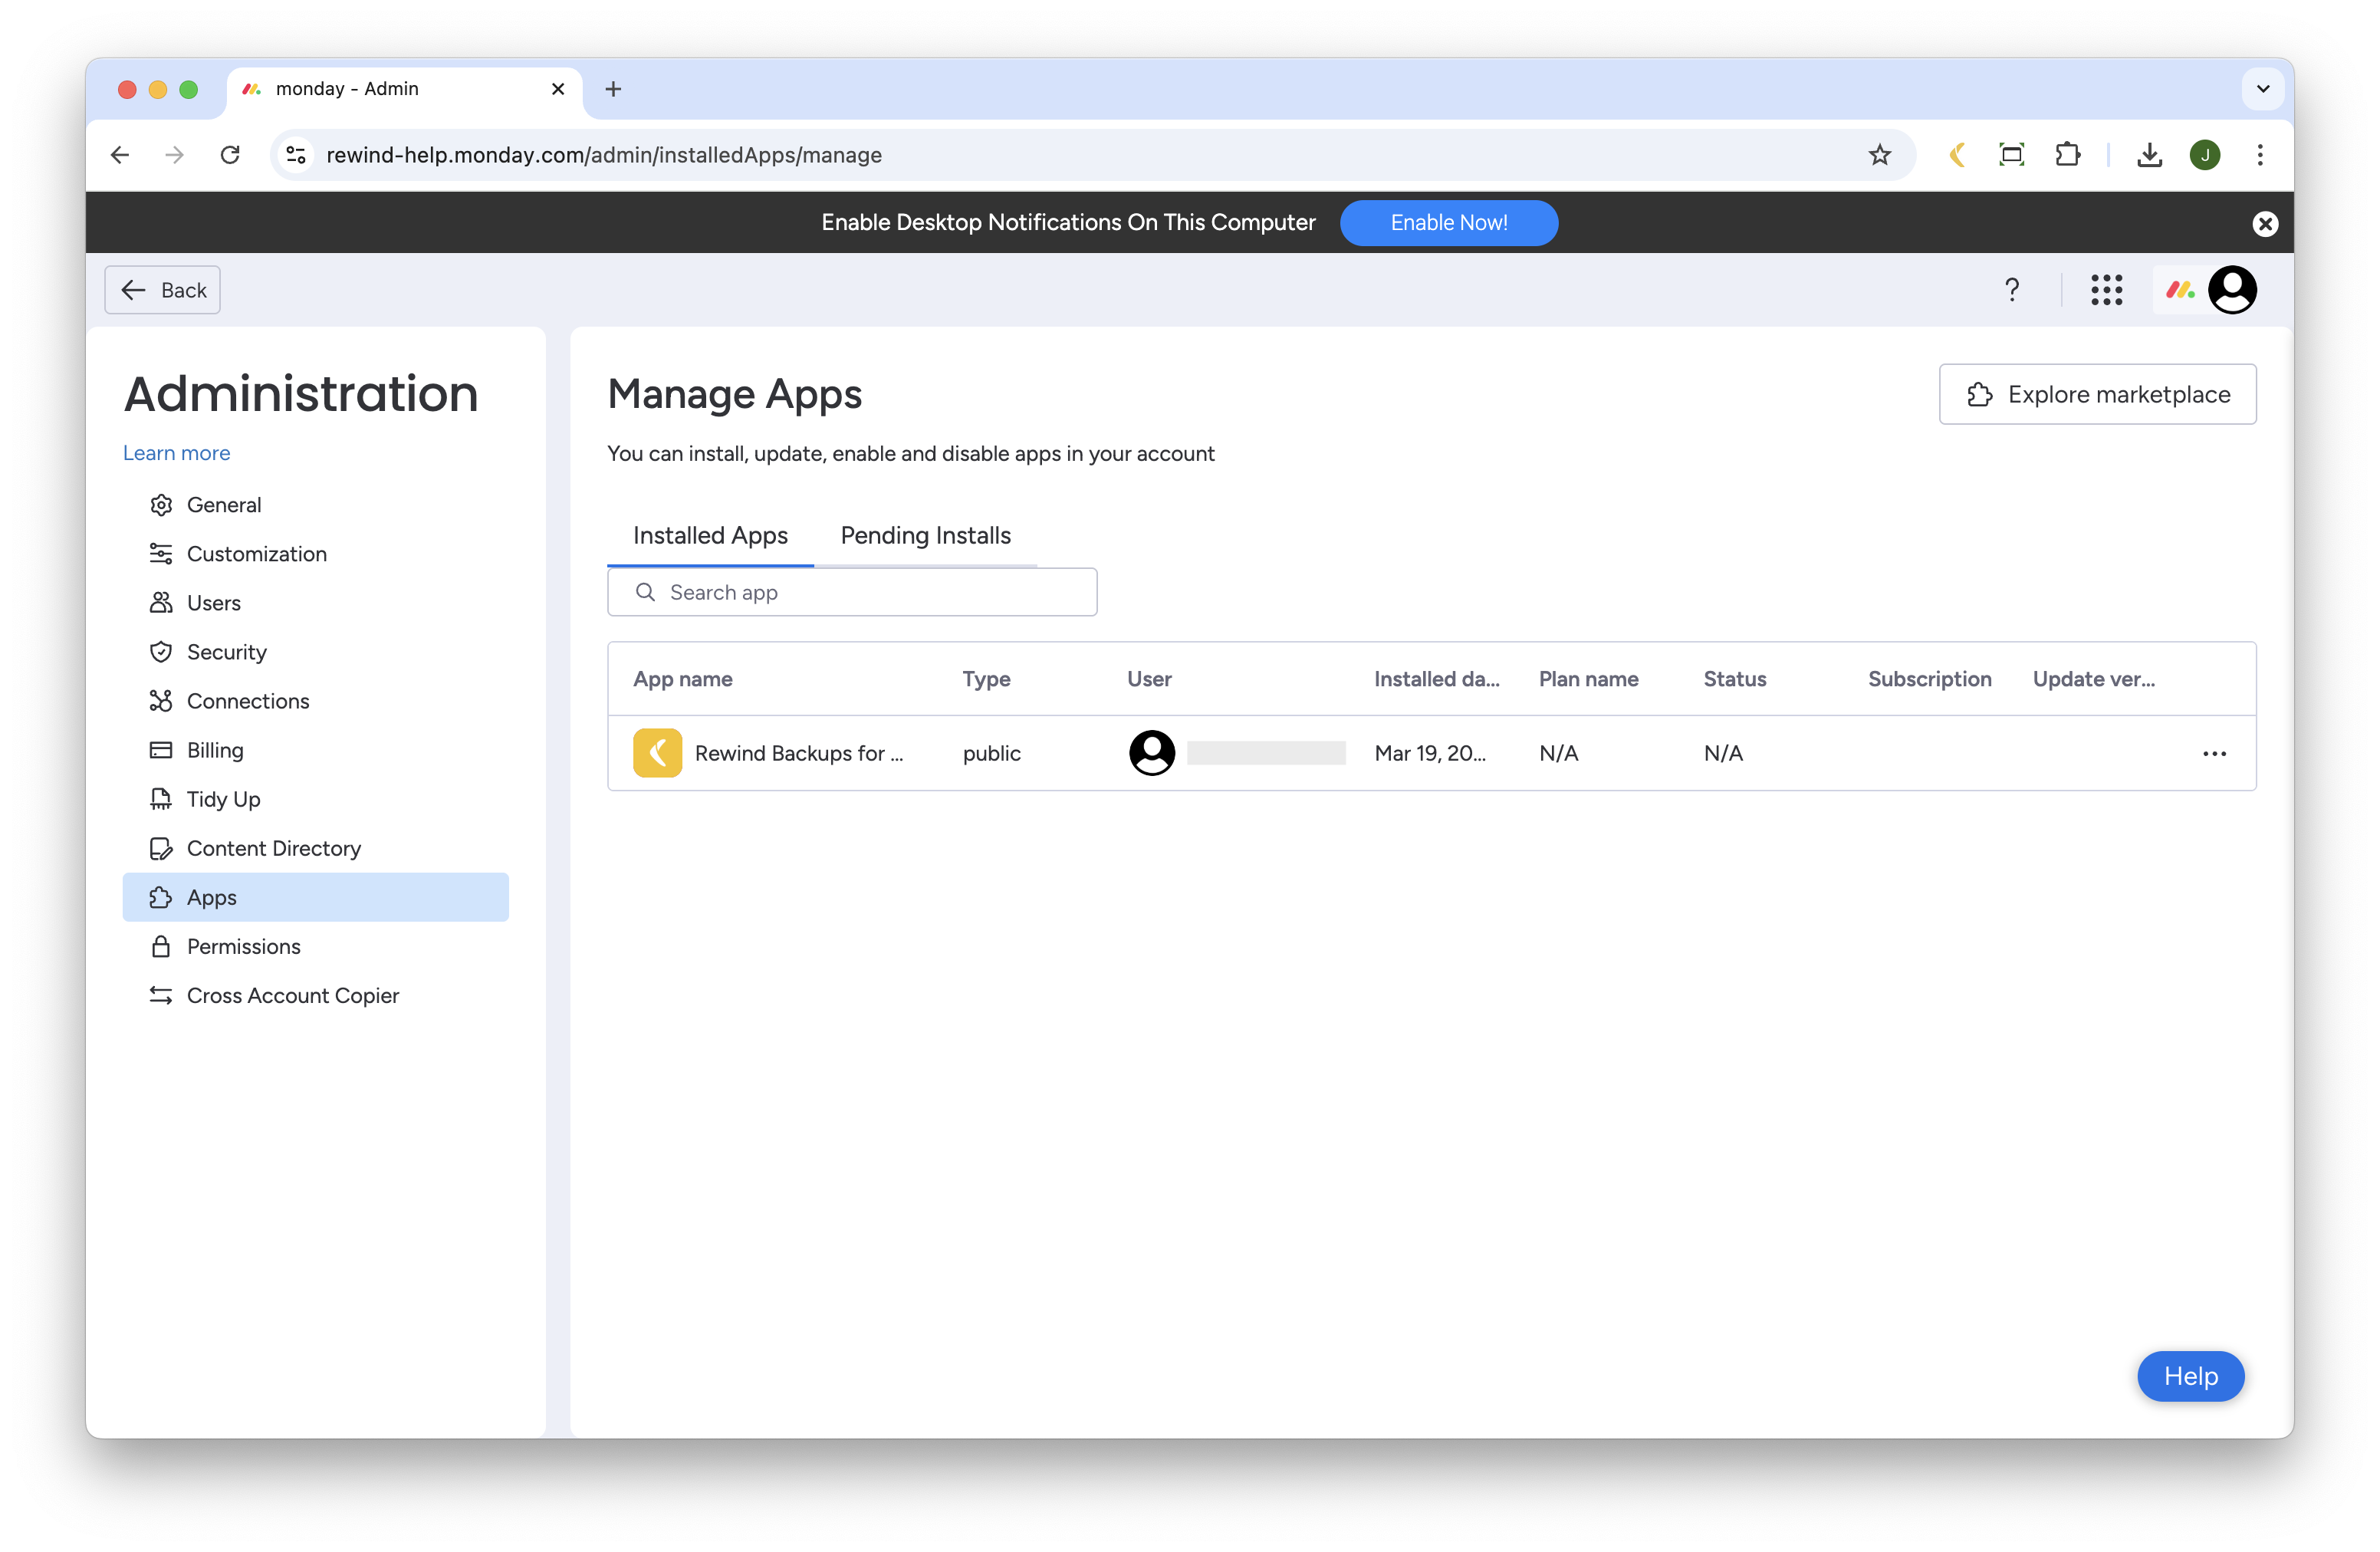Open the Security section
The height and width of the screenshot is (1552, 2380).
(315, 652)
